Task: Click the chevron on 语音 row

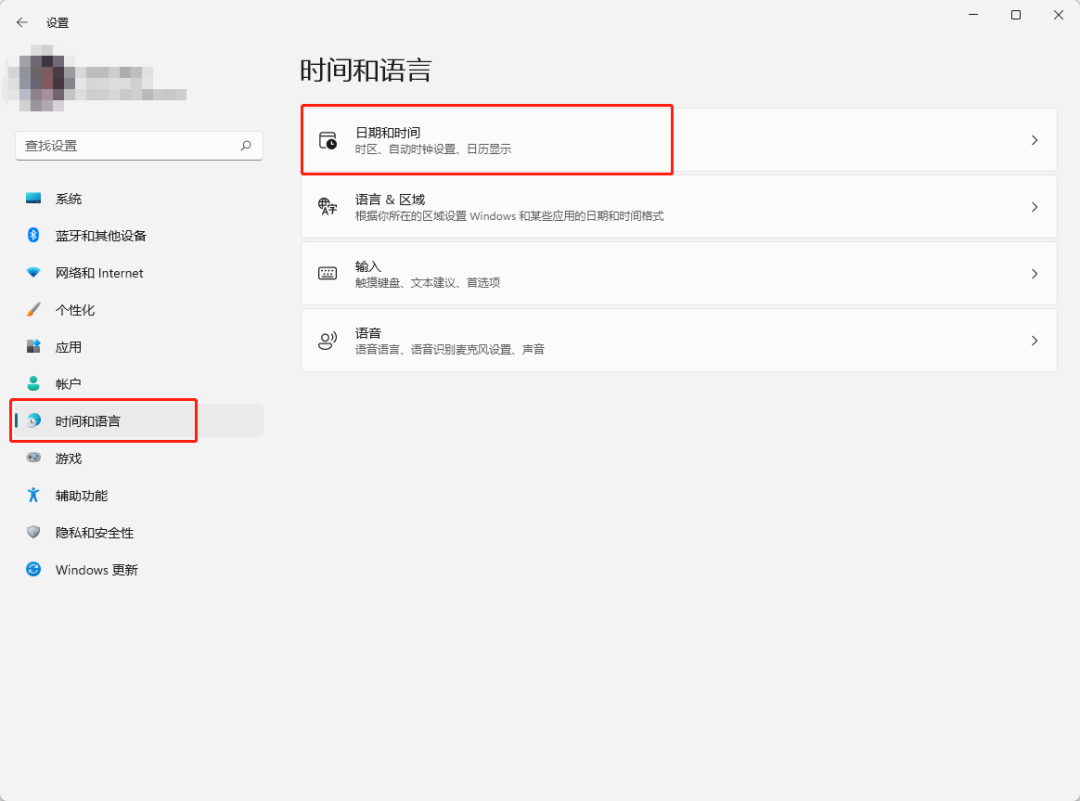Action: pyautogui.click(x=1035, y=340)
